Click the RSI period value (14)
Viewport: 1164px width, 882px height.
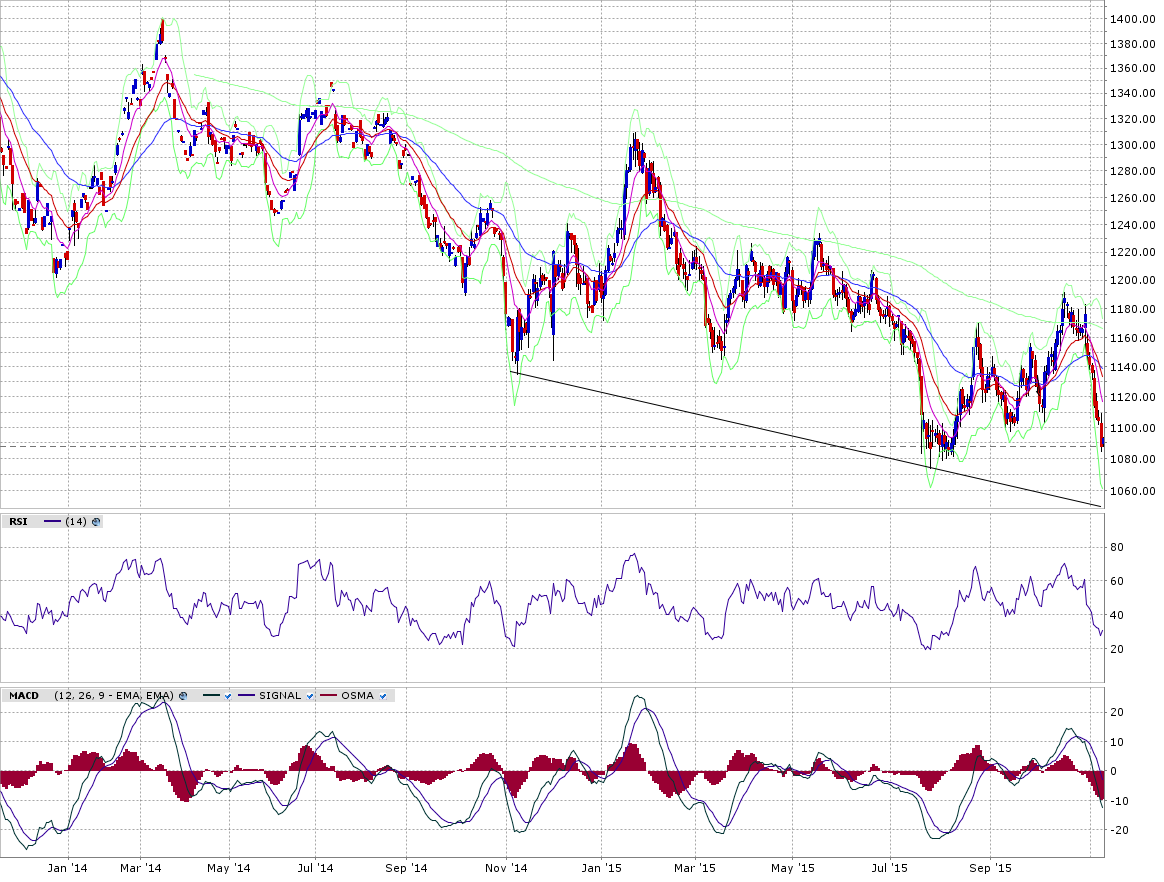click(x=76, y=522)
